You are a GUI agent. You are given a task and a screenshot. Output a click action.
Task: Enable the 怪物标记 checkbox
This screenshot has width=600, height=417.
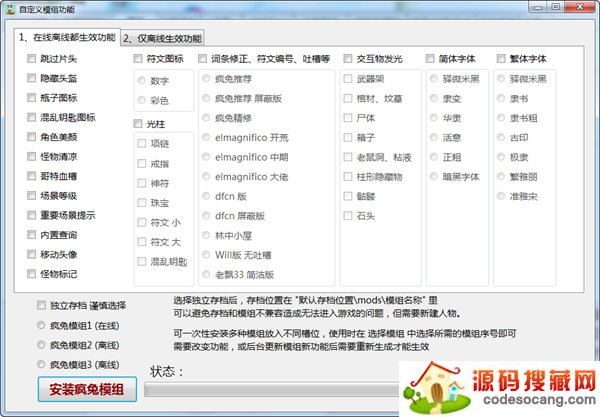[33, 273]
